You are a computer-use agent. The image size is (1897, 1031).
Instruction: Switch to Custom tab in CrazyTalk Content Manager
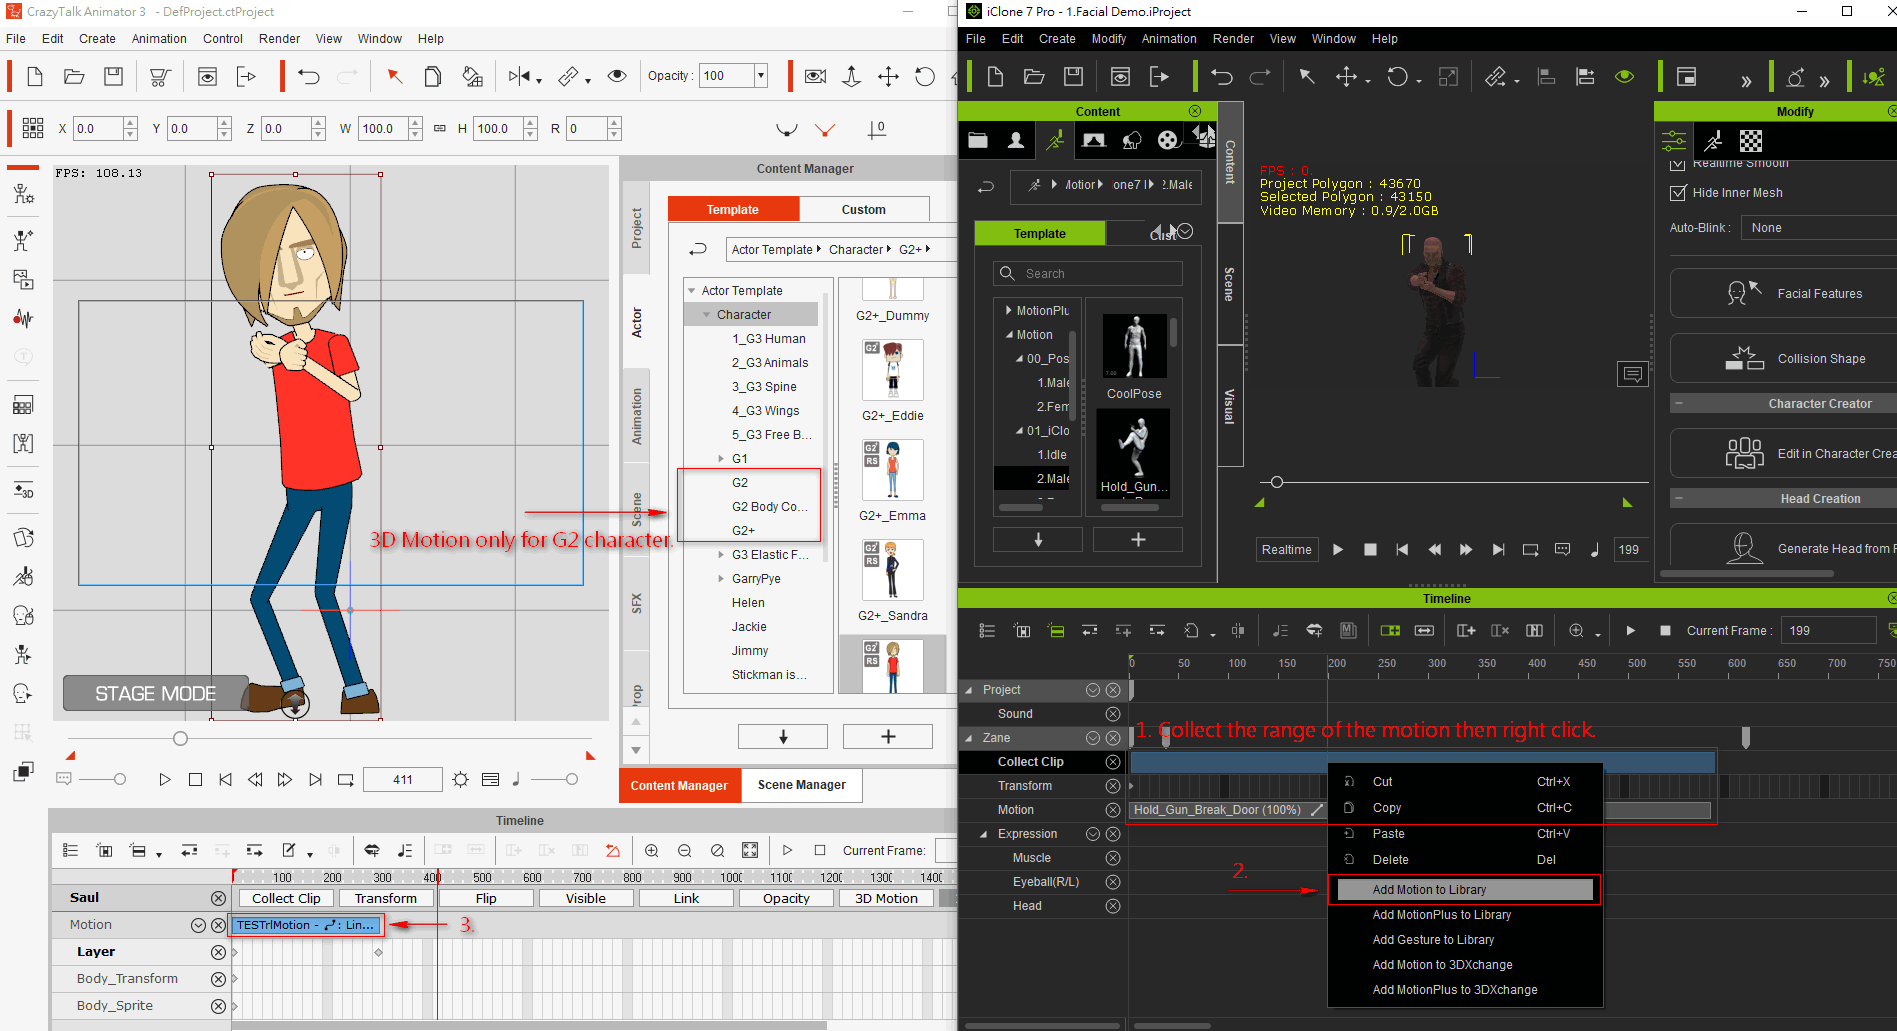[864, 209]
